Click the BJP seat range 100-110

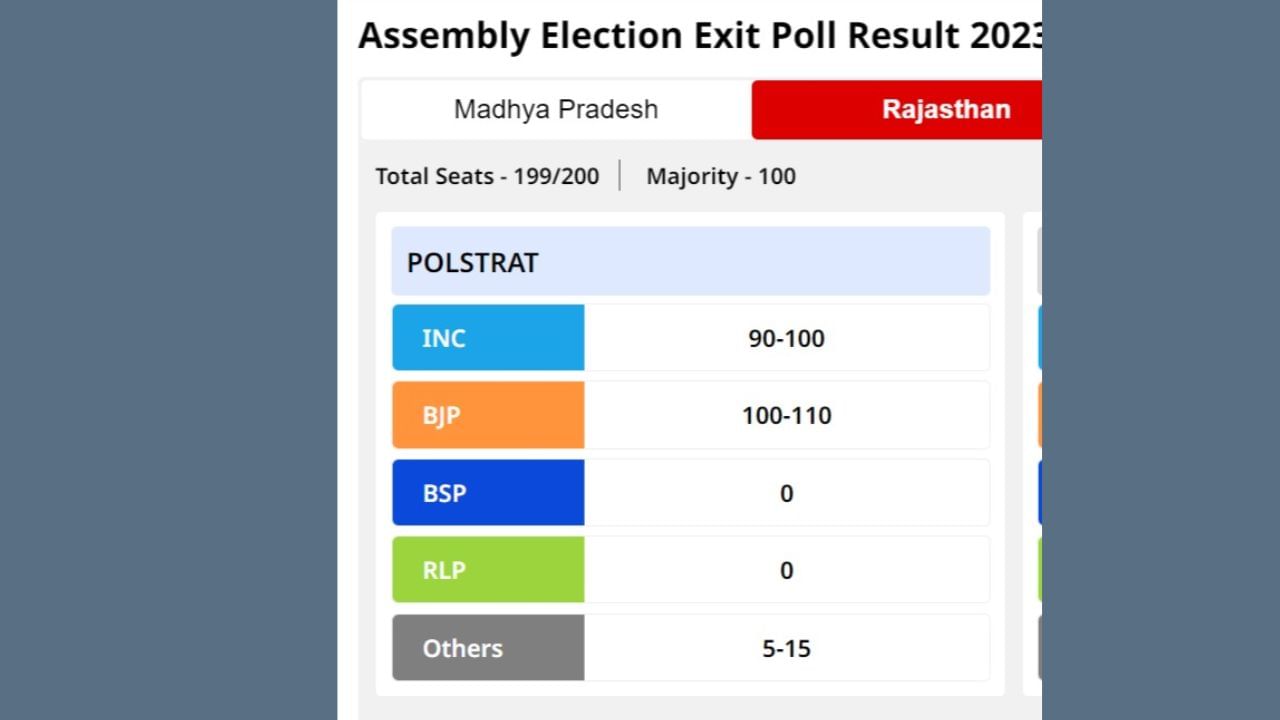tap(786, 415)
